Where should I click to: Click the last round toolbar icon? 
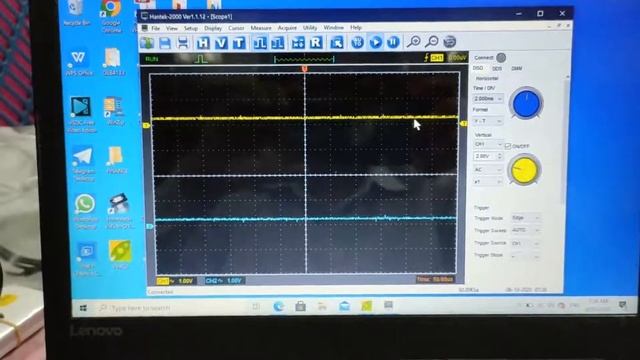click(450, 42)
